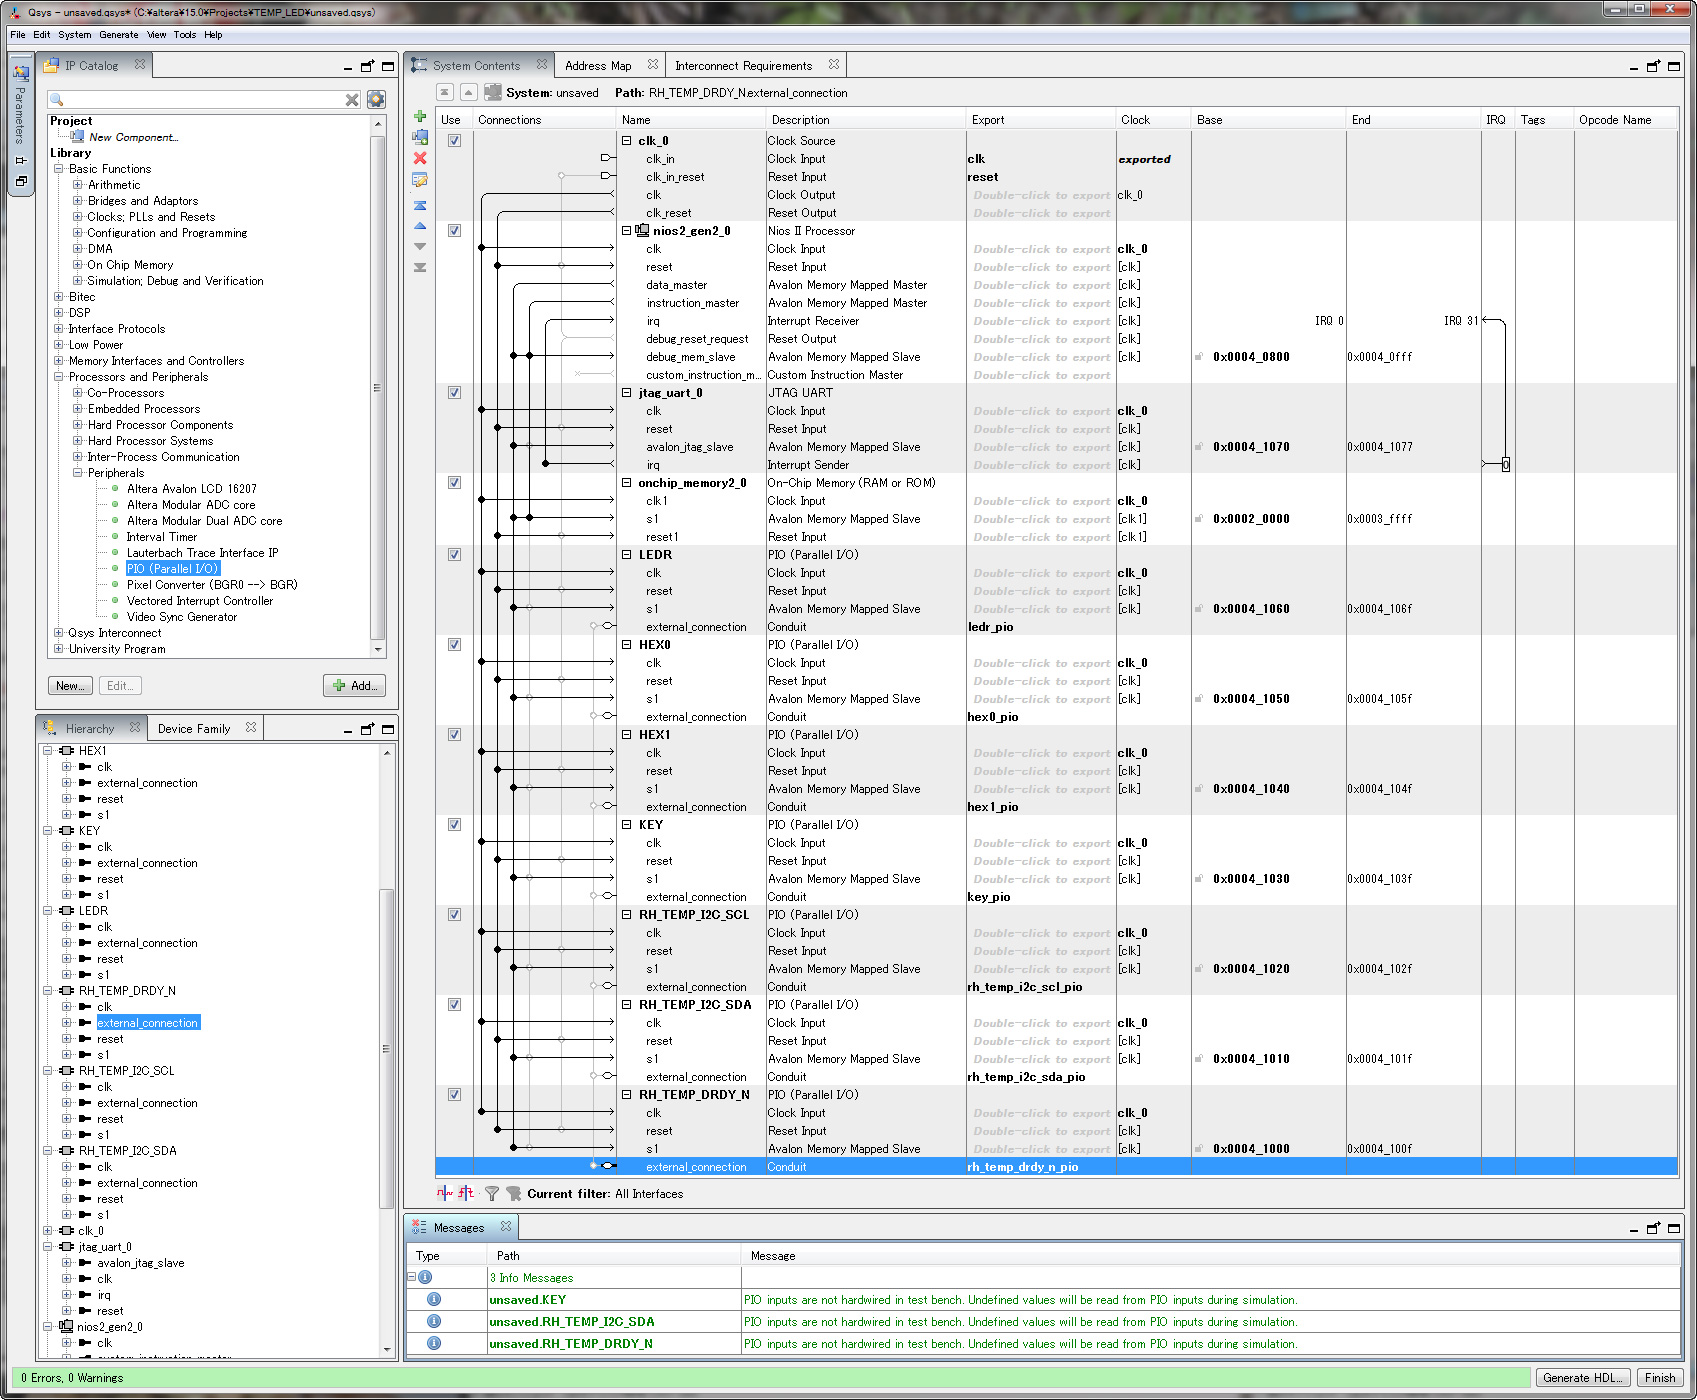The image size is (1697, 1400).
Task: Click the add subsystem icon in left toolbar
Action: pyautogui.click(x=420, y=137)
